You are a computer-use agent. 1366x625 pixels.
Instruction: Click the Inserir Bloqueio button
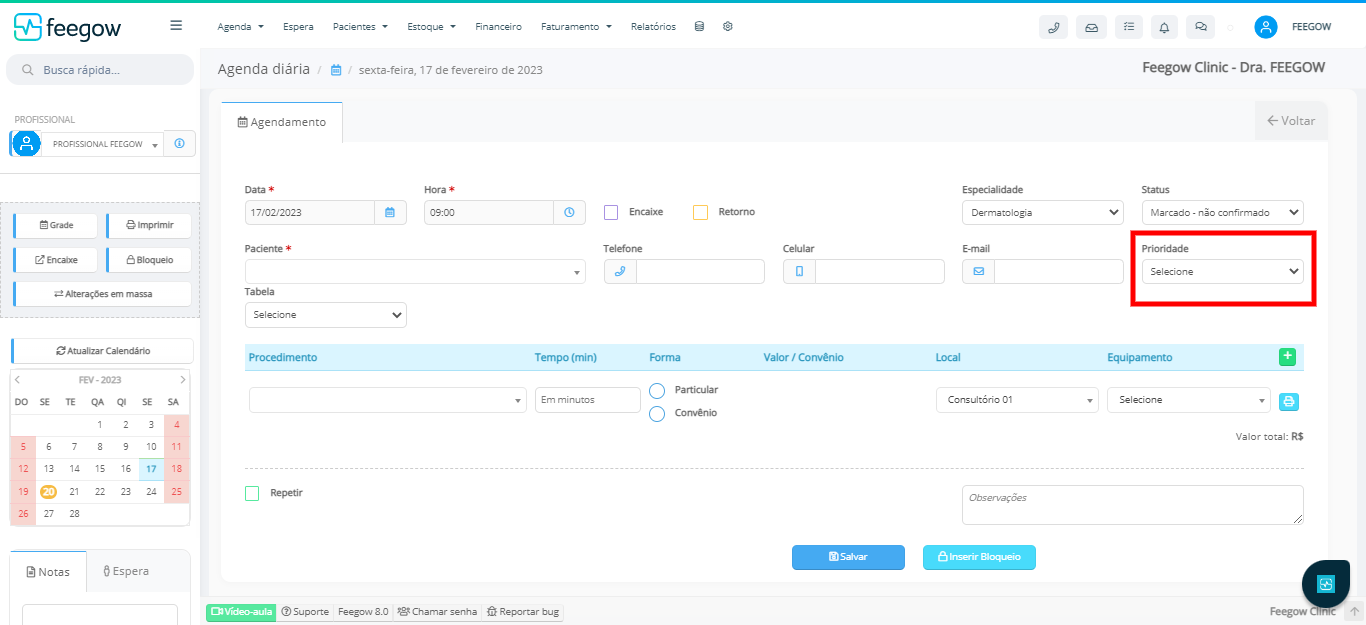point(979,557)
